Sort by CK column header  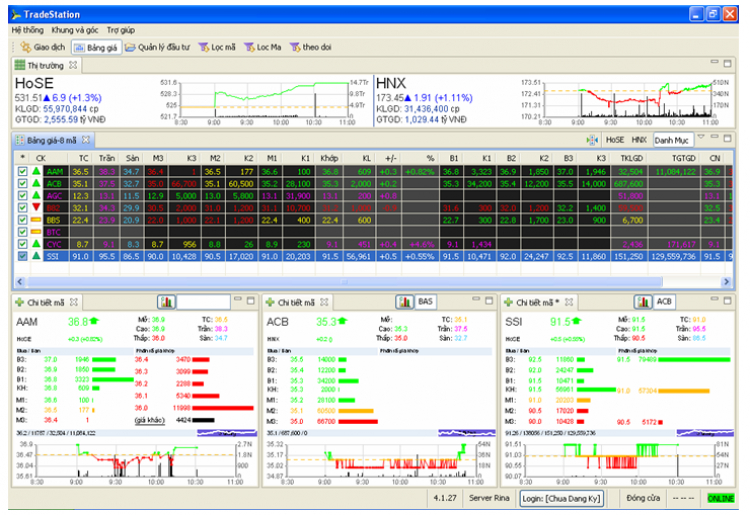[41, 158]
